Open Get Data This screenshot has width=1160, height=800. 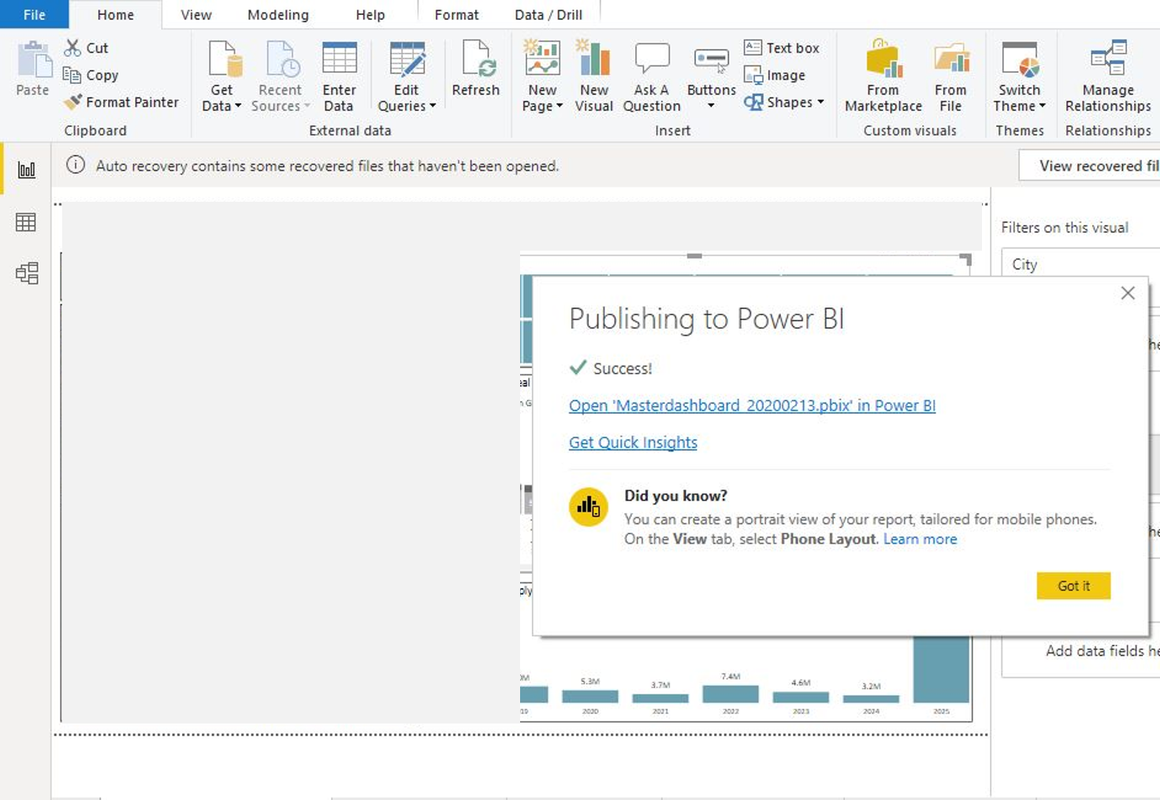click(x=222, y=76)
